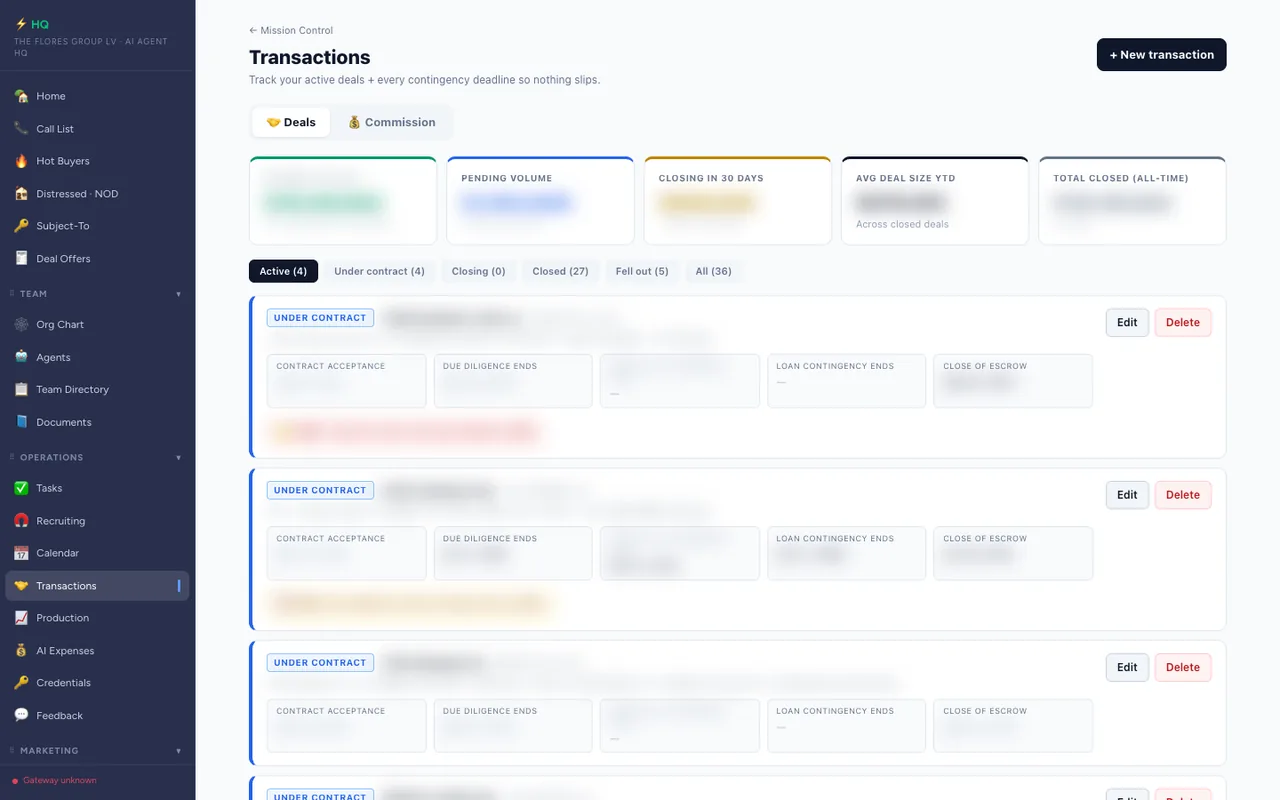
Task: Click the first deal's UNDER CONTRACT badge
Action: [320, 318]
